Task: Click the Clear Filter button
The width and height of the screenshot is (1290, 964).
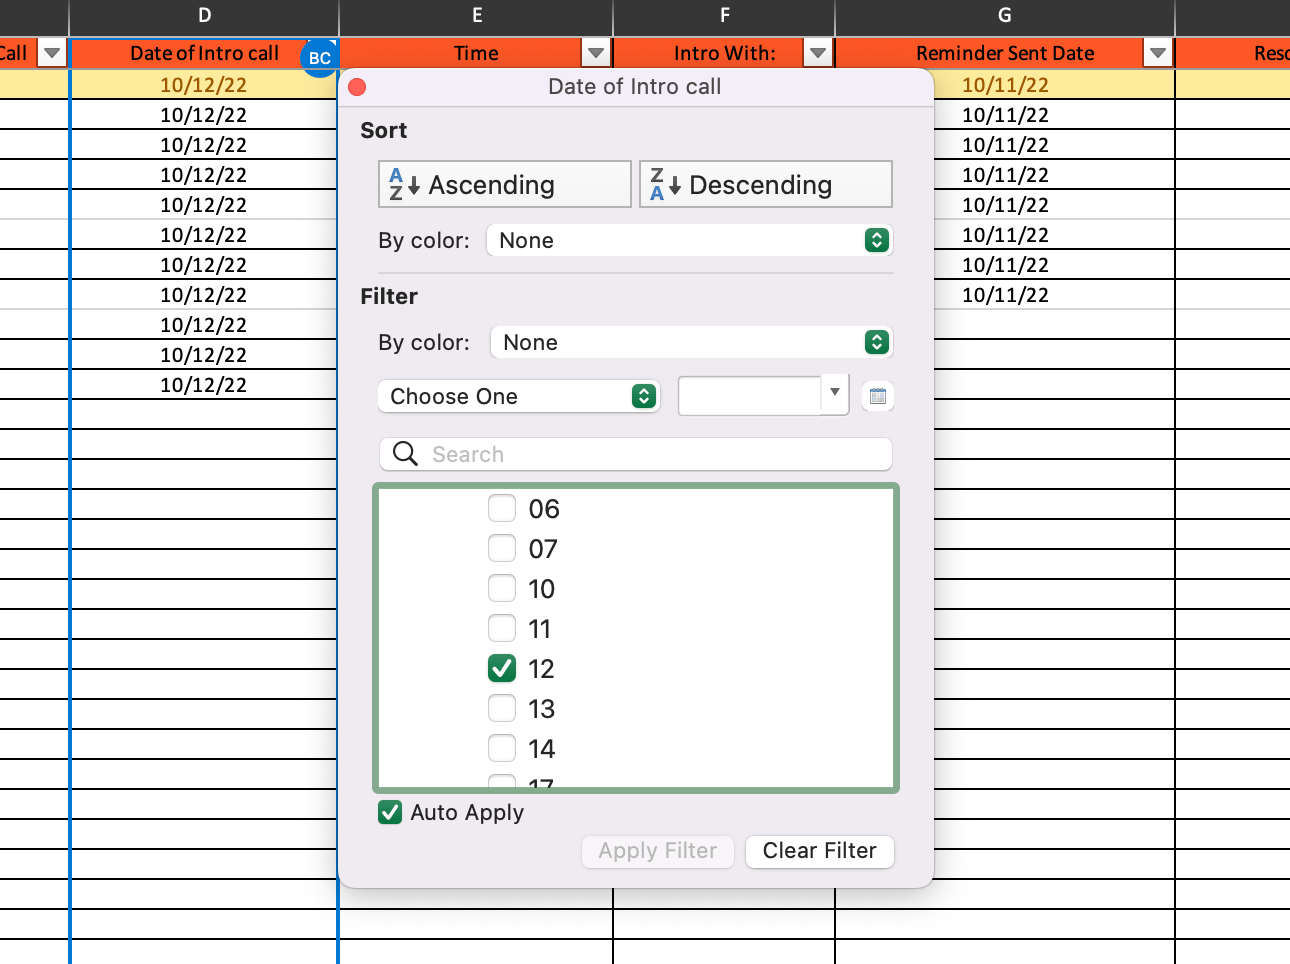Action: pos(820,851)
